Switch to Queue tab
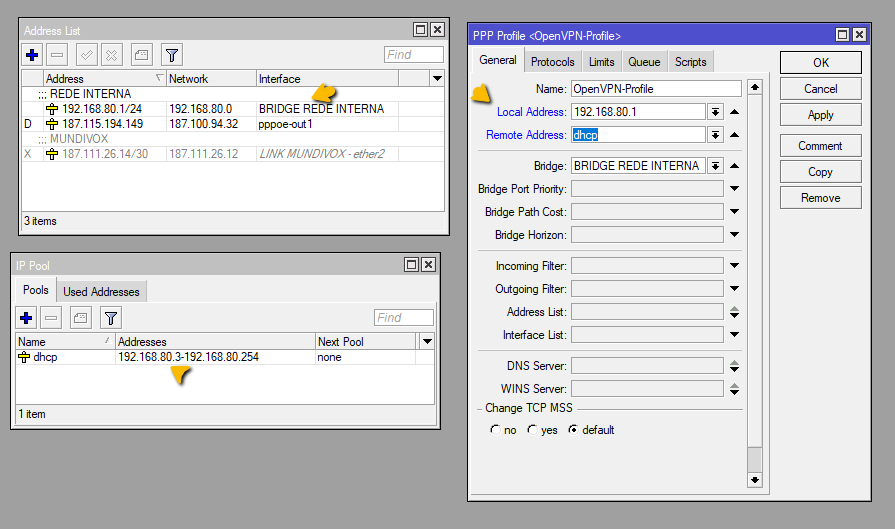Viewport: 895px width, 529px height. click(644, 62)
